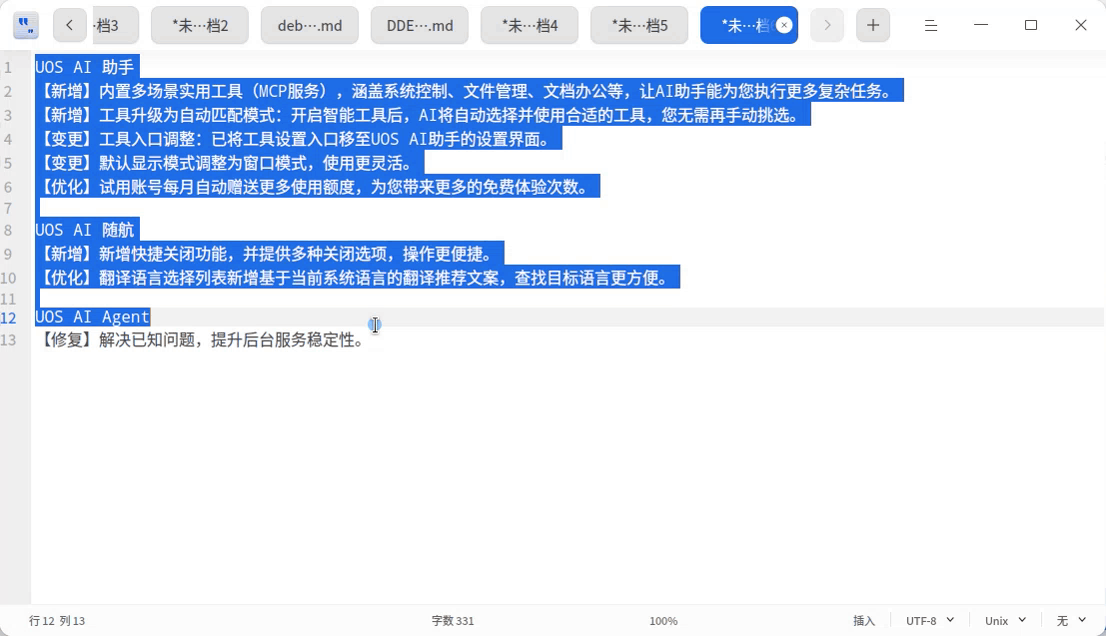The height and width of the screenshot is (636, 1106).
Task: Open the Unix line ending dropdown
Action: click(x=1005, y=620)
